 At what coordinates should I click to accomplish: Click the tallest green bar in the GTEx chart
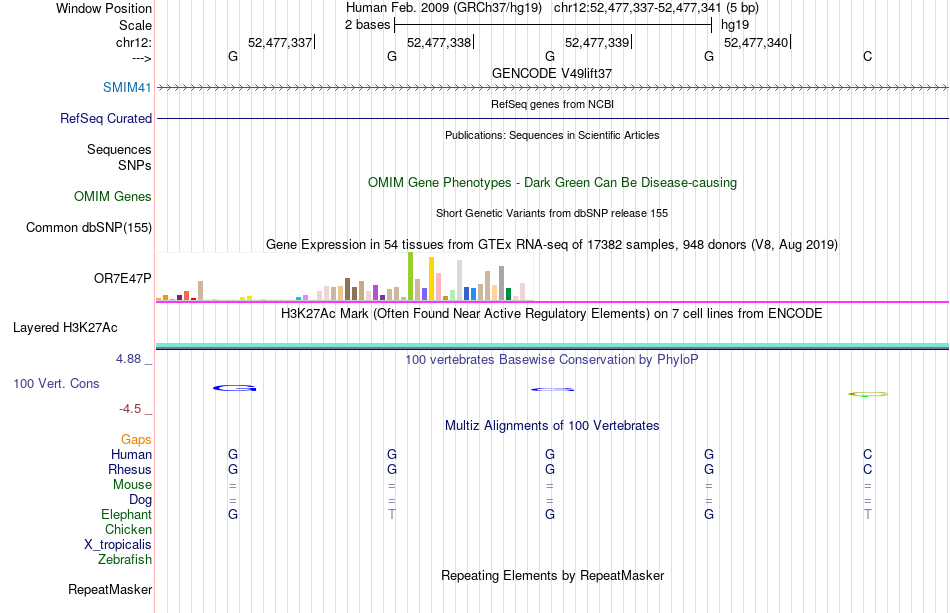(x=410, y=276)
